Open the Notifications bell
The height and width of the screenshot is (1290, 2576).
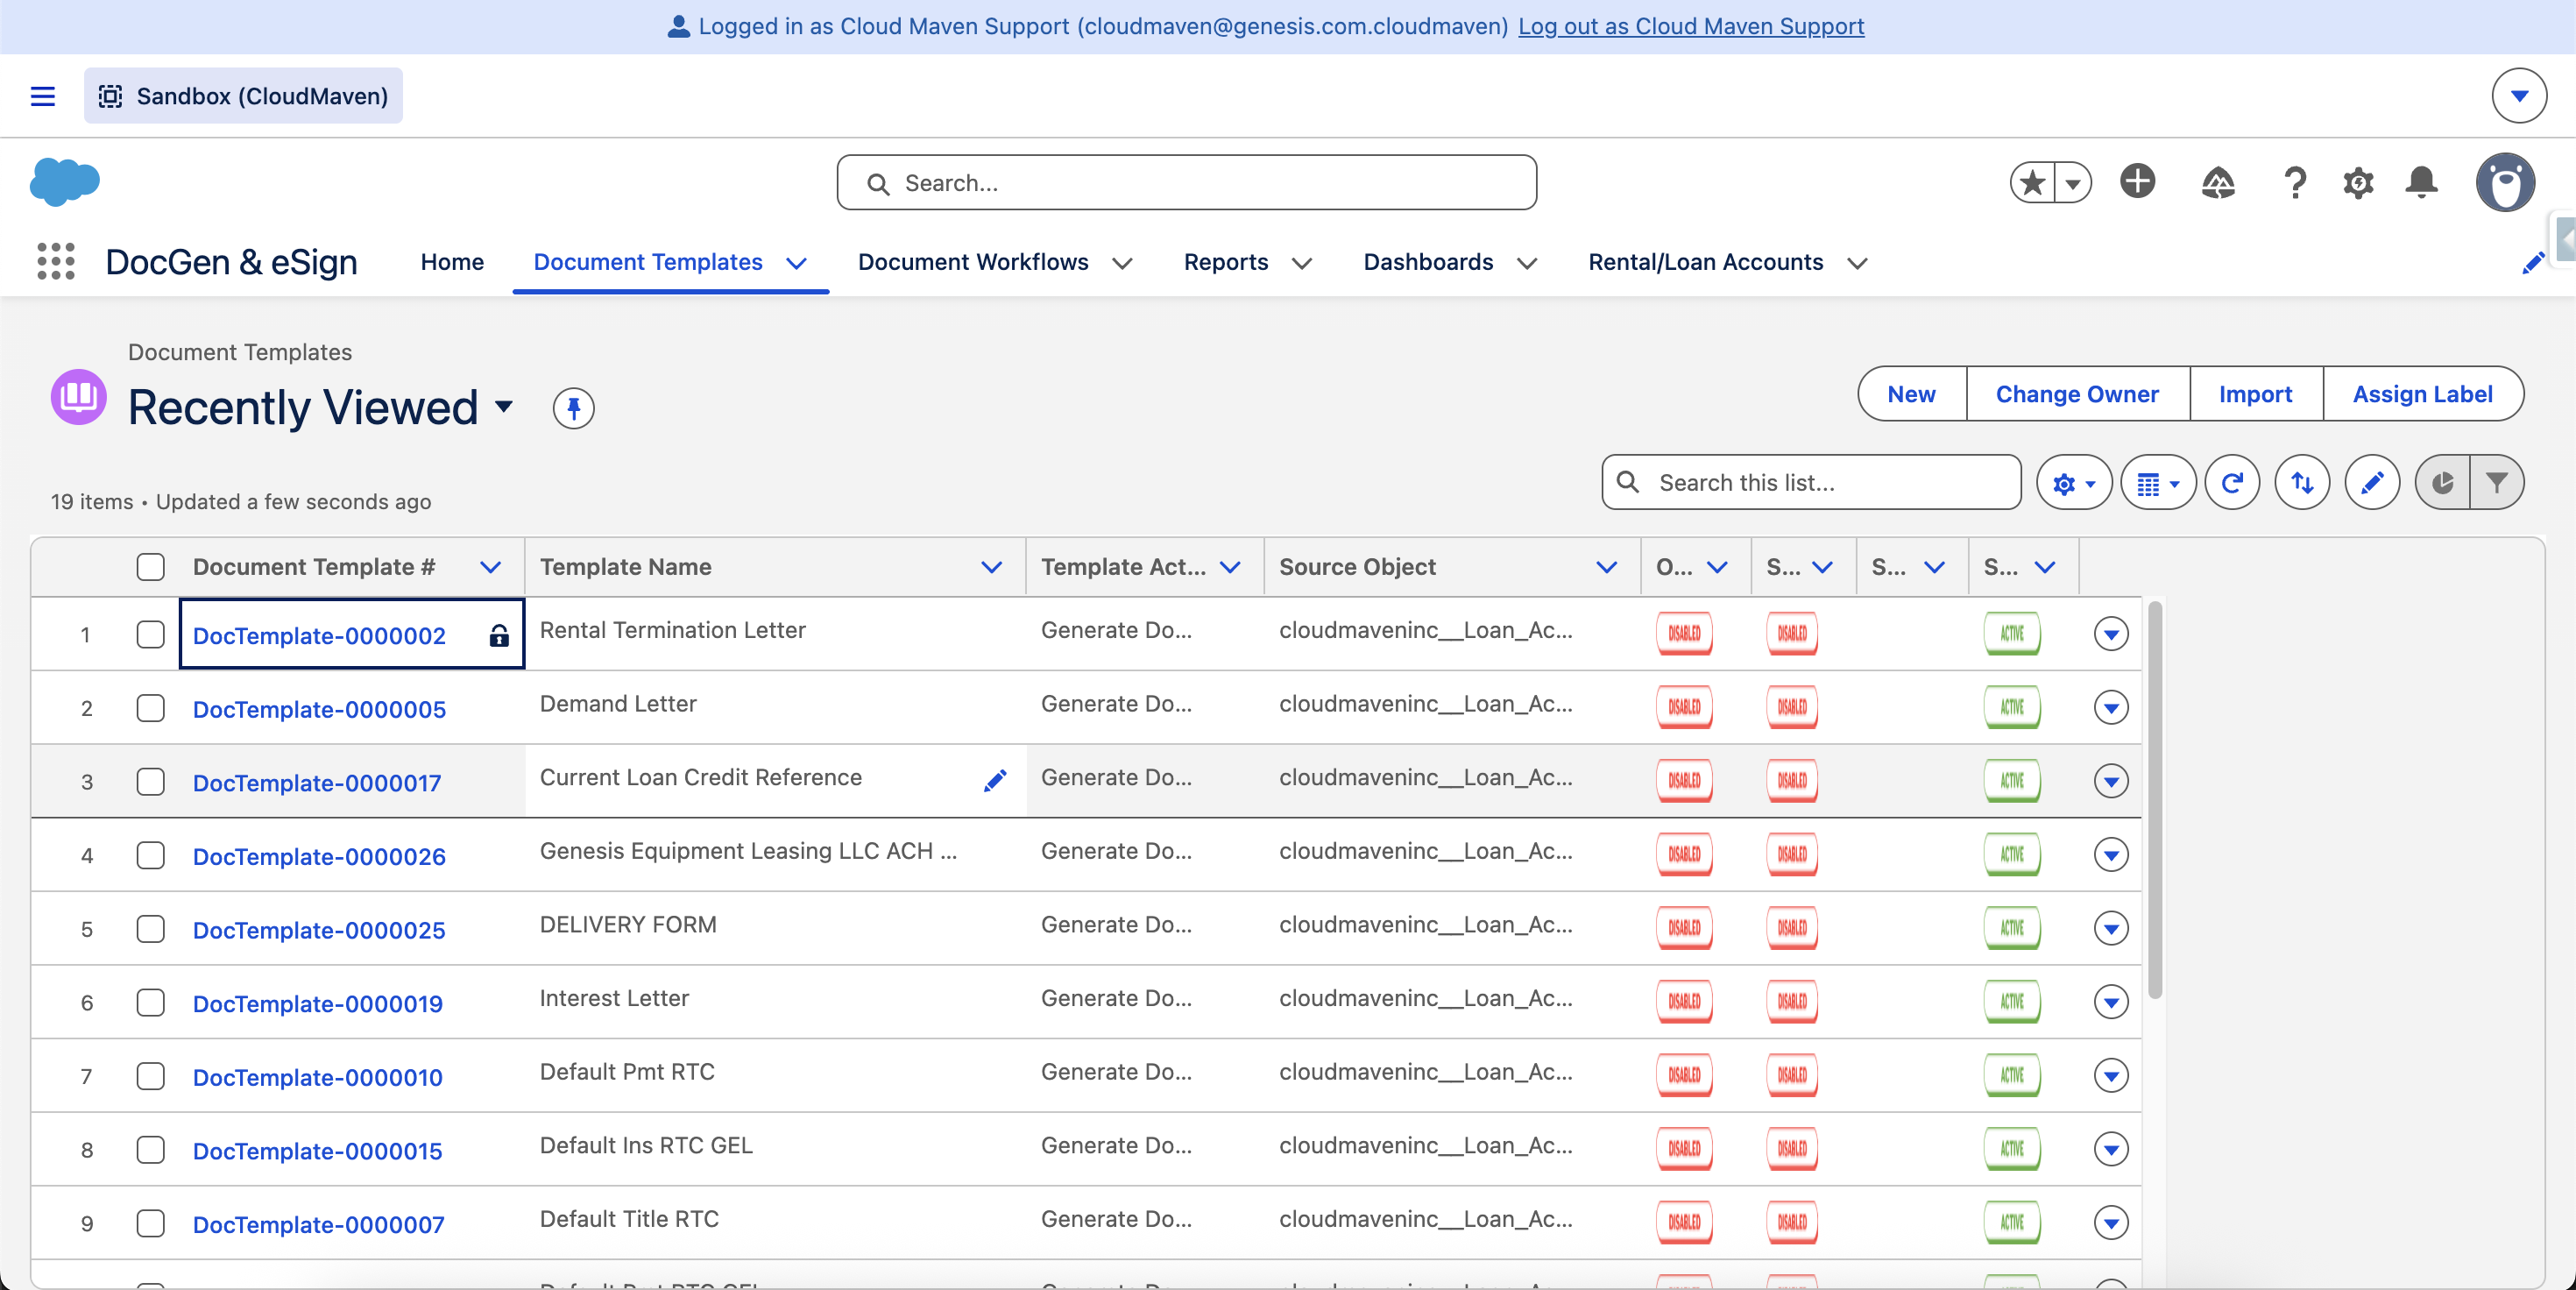point(2421,183)
